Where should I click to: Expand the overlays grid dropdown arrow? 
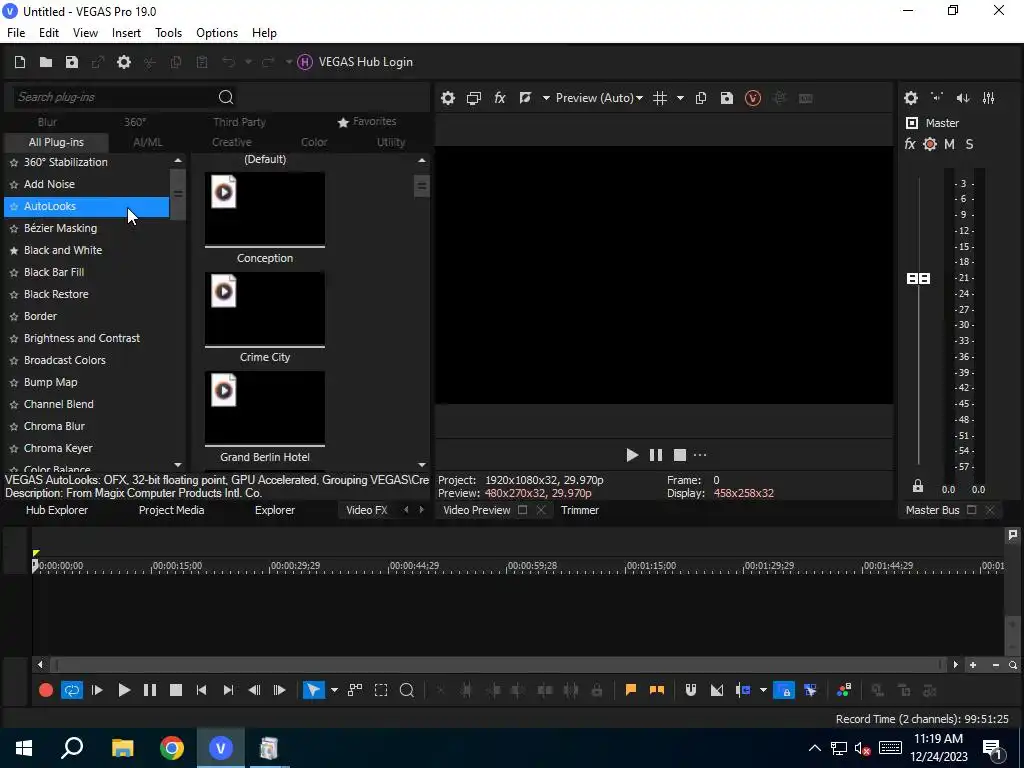pos(680,98)
